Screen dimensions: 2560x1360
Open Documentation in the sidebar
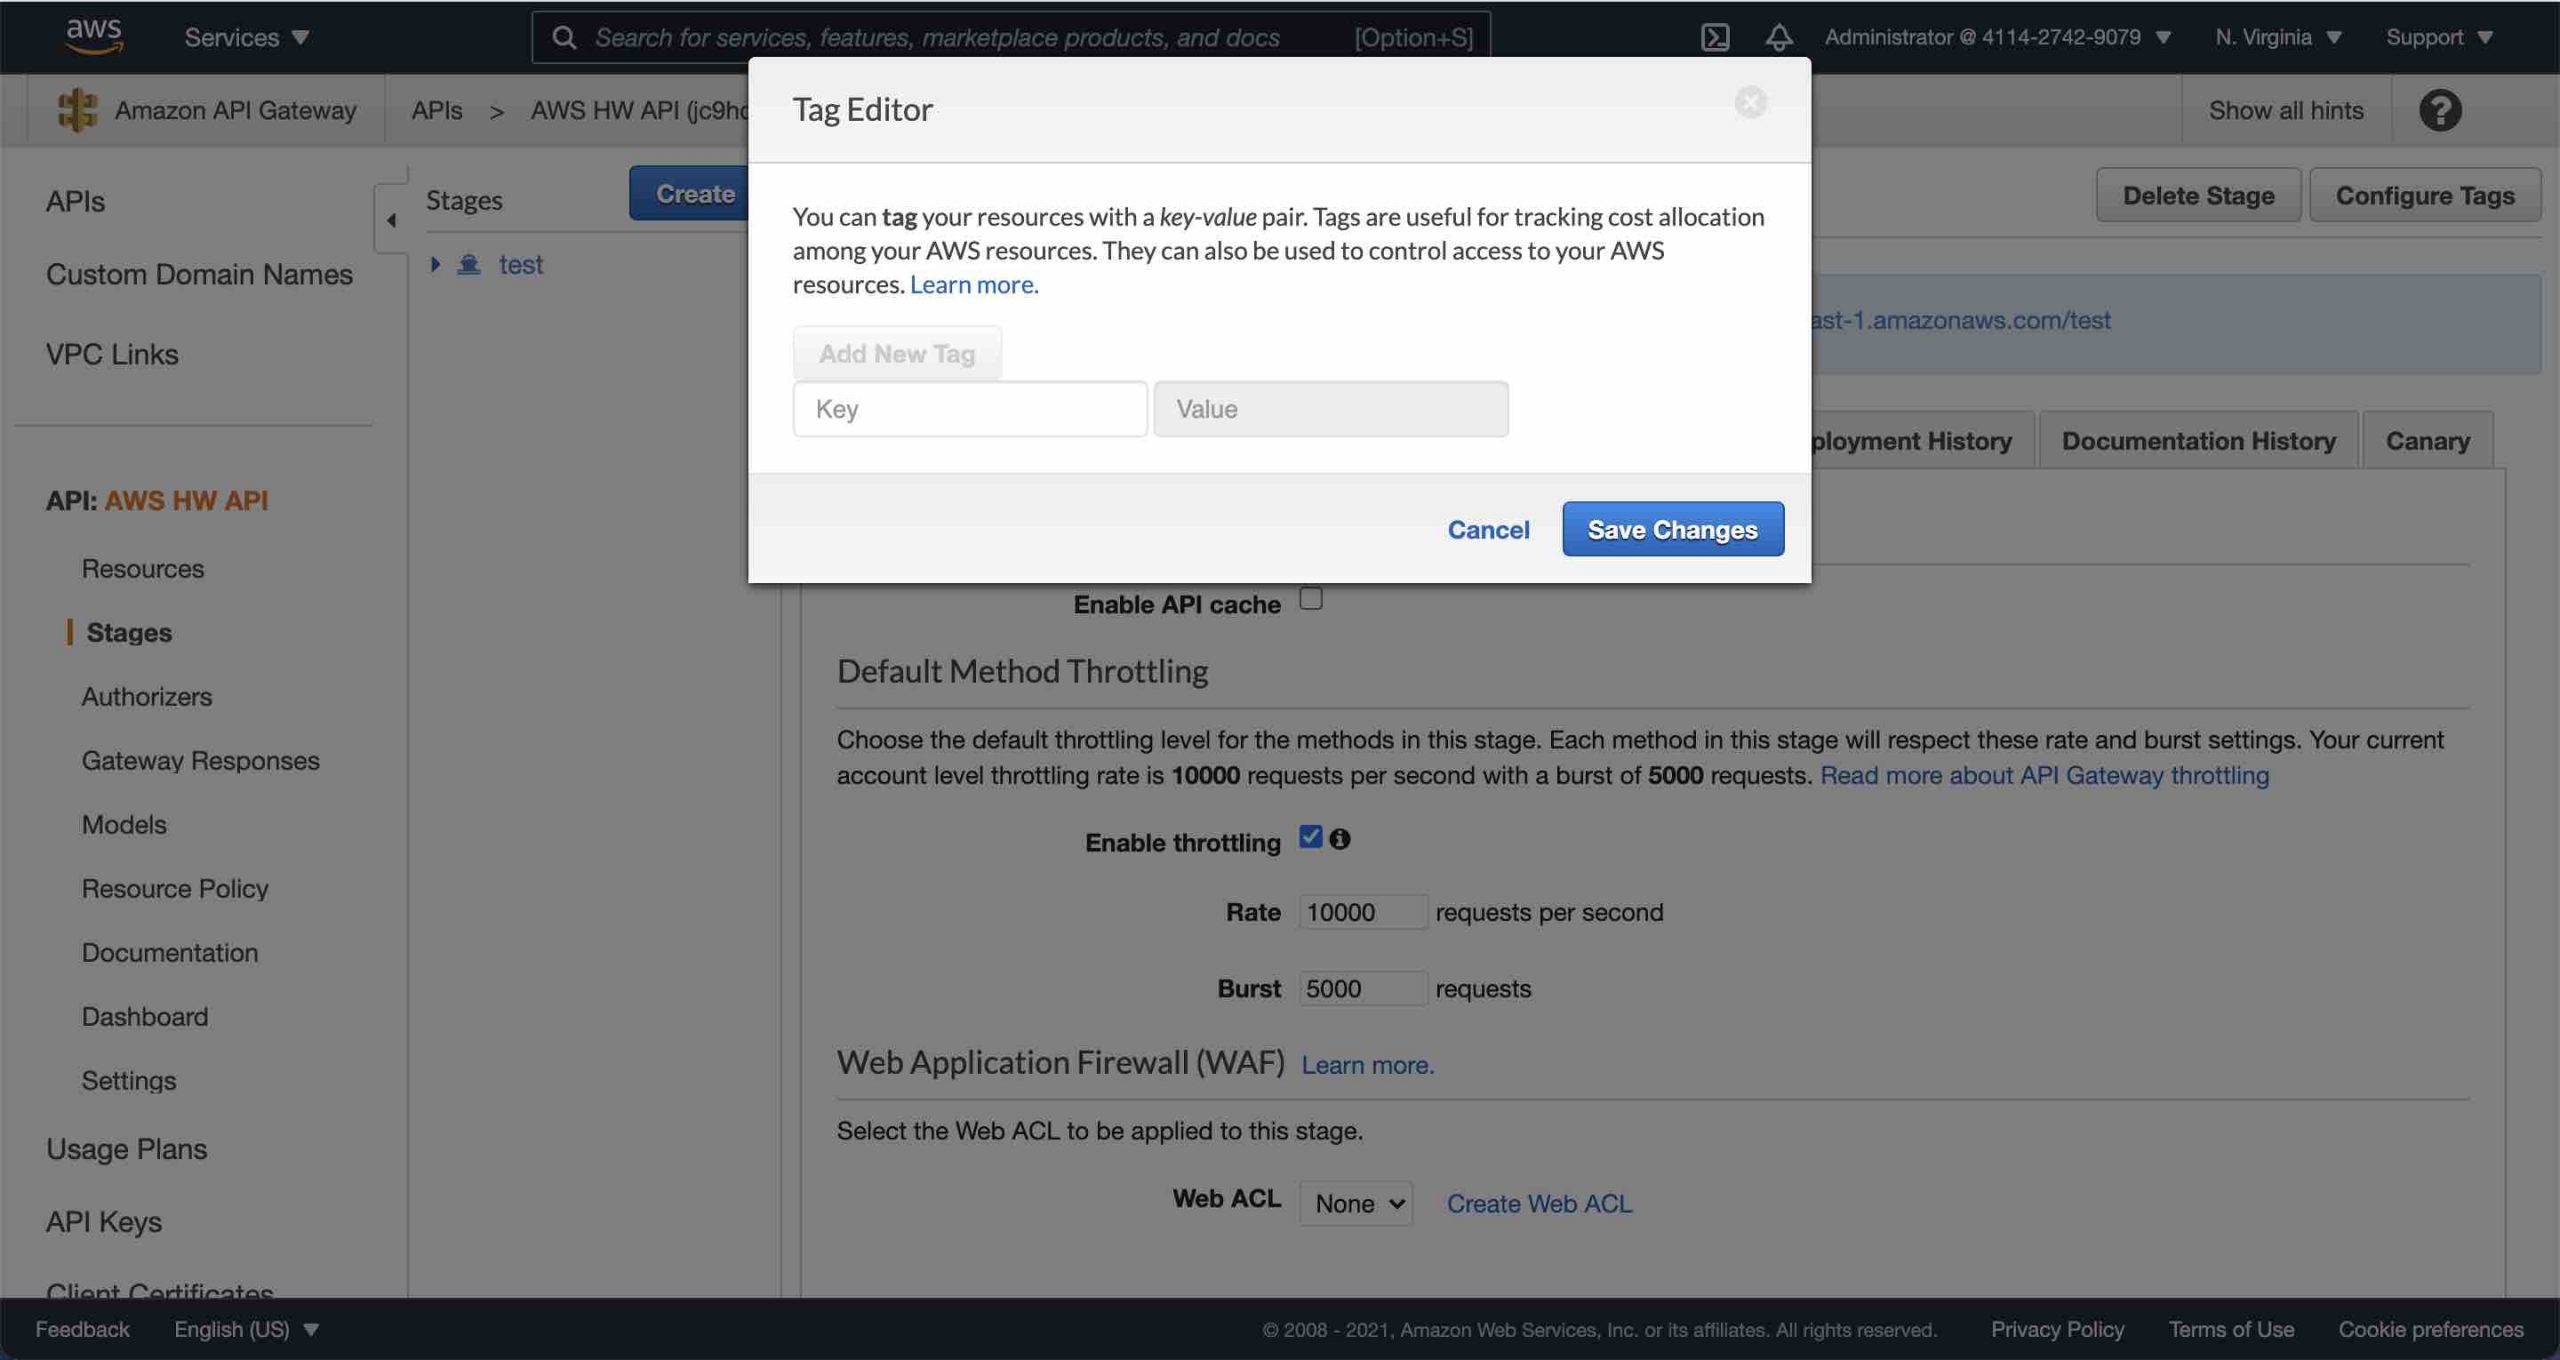pos(170,952)
